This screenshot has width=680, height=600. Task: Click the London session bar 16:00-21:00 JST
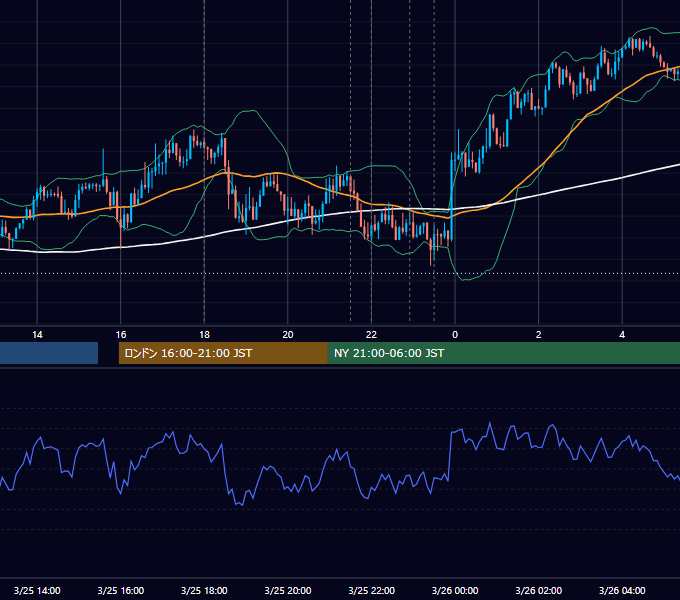click(x=223, y=353)
